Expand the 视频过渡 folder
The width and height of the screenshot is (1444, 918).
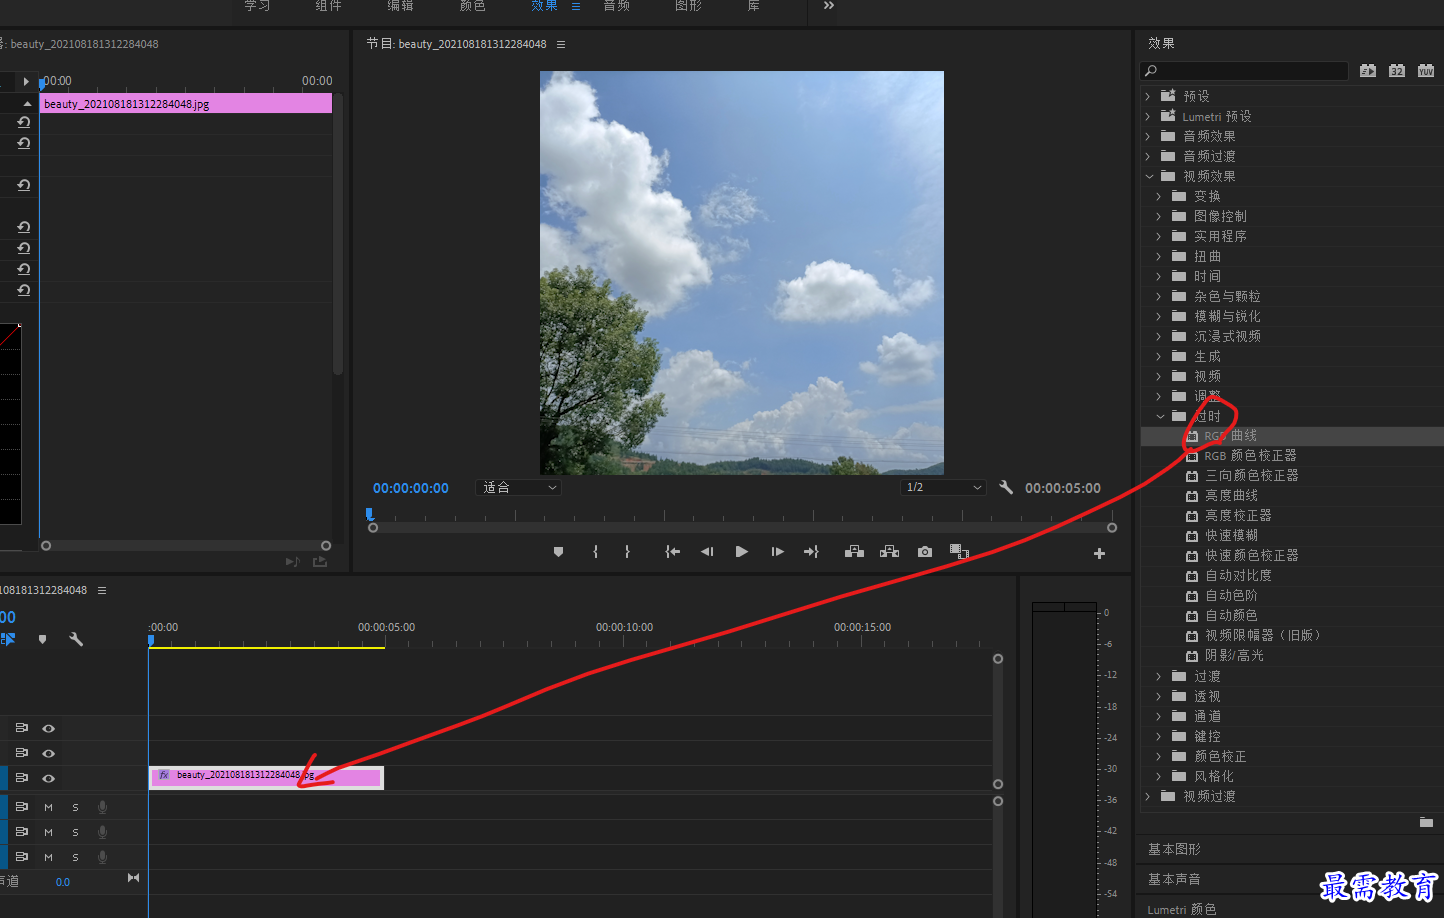[x=1148, y=796]
